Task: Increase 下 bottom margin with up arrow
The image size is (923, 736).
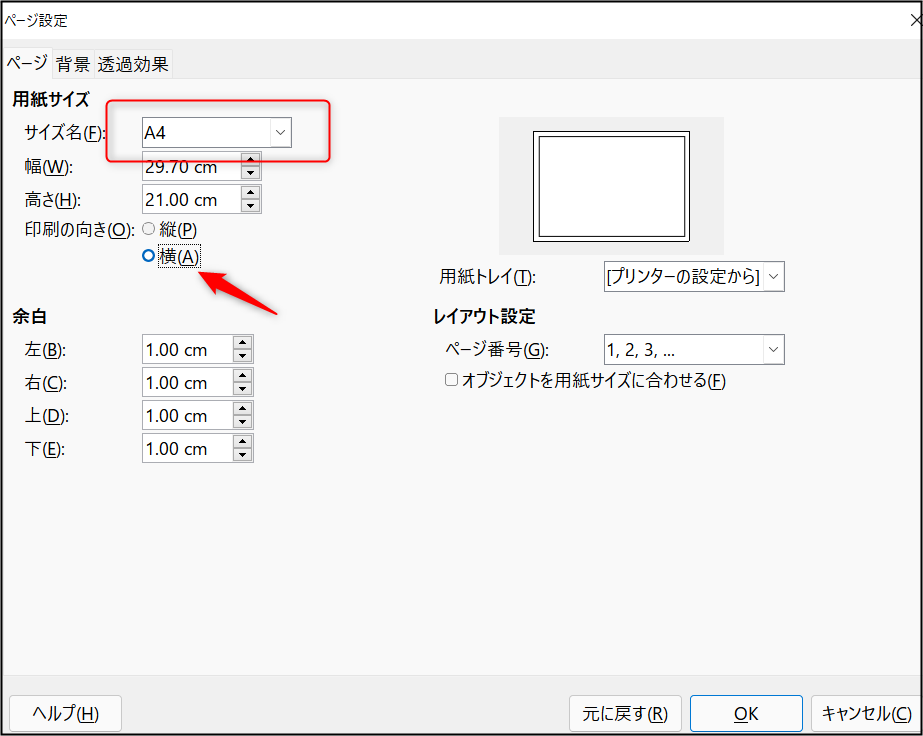Action: [x=243, y=442]
